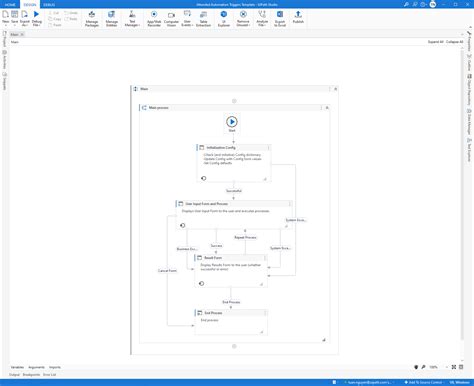Open the Properties side panel
Image resolution: width=474 pixels, height=386 pixels.
(x=469, y=41)
